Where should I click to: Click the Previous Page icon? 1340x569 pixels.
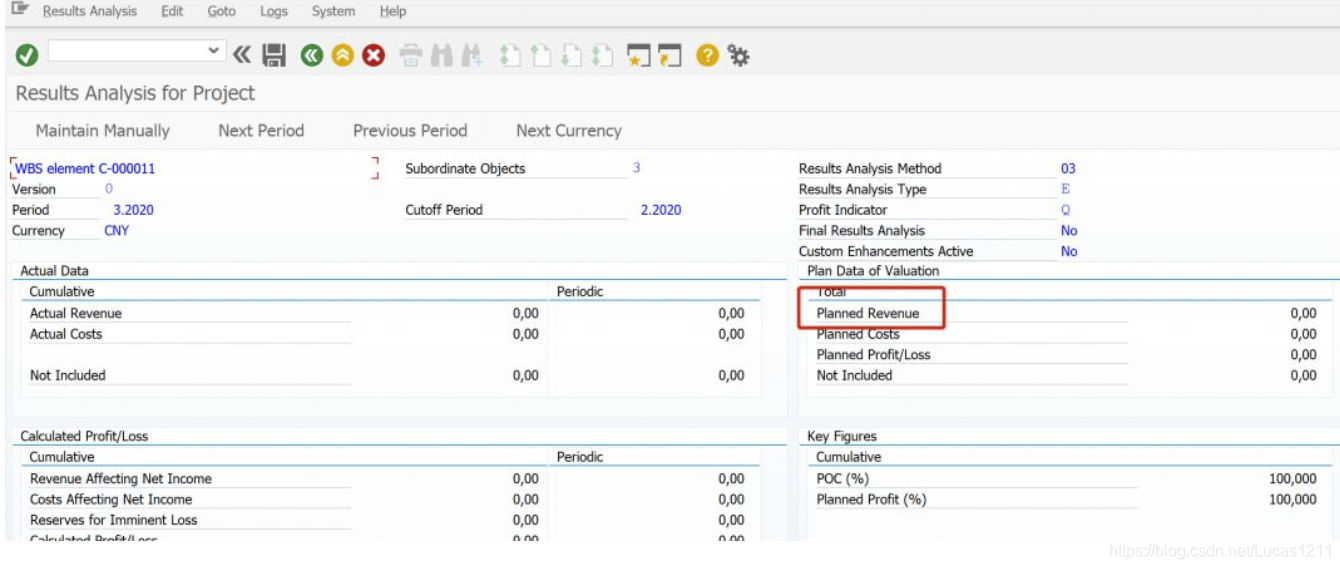point(541,56)
